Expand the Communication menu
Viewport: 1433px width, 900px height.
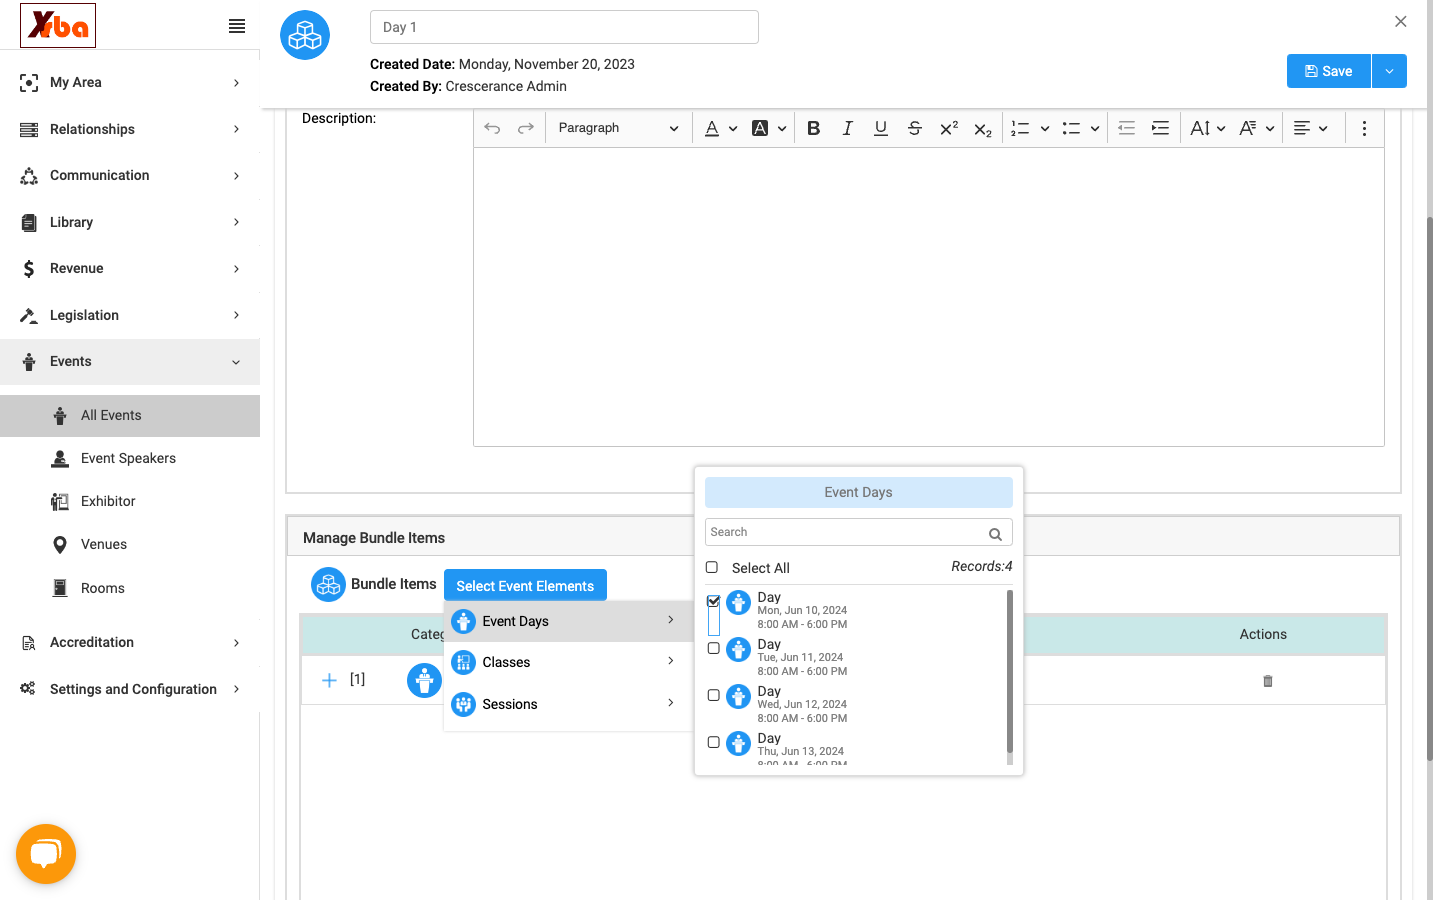pos(130,175)
